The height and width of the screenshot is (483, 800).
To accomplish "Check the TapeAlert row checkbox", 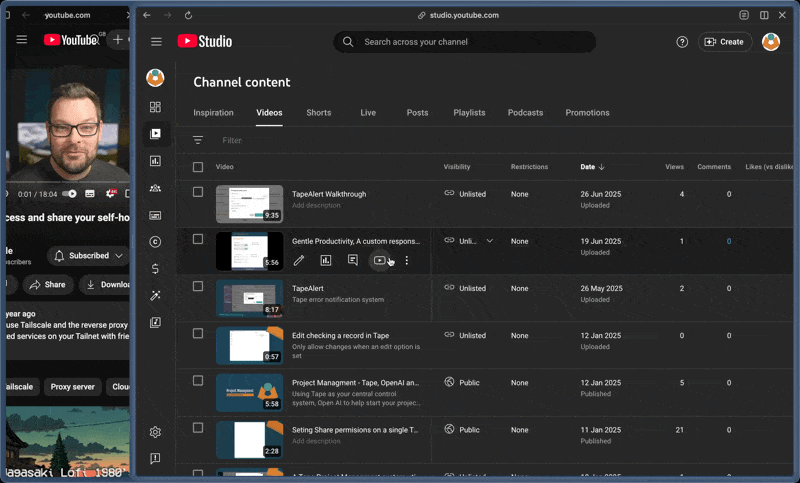I will click(198, 287).
